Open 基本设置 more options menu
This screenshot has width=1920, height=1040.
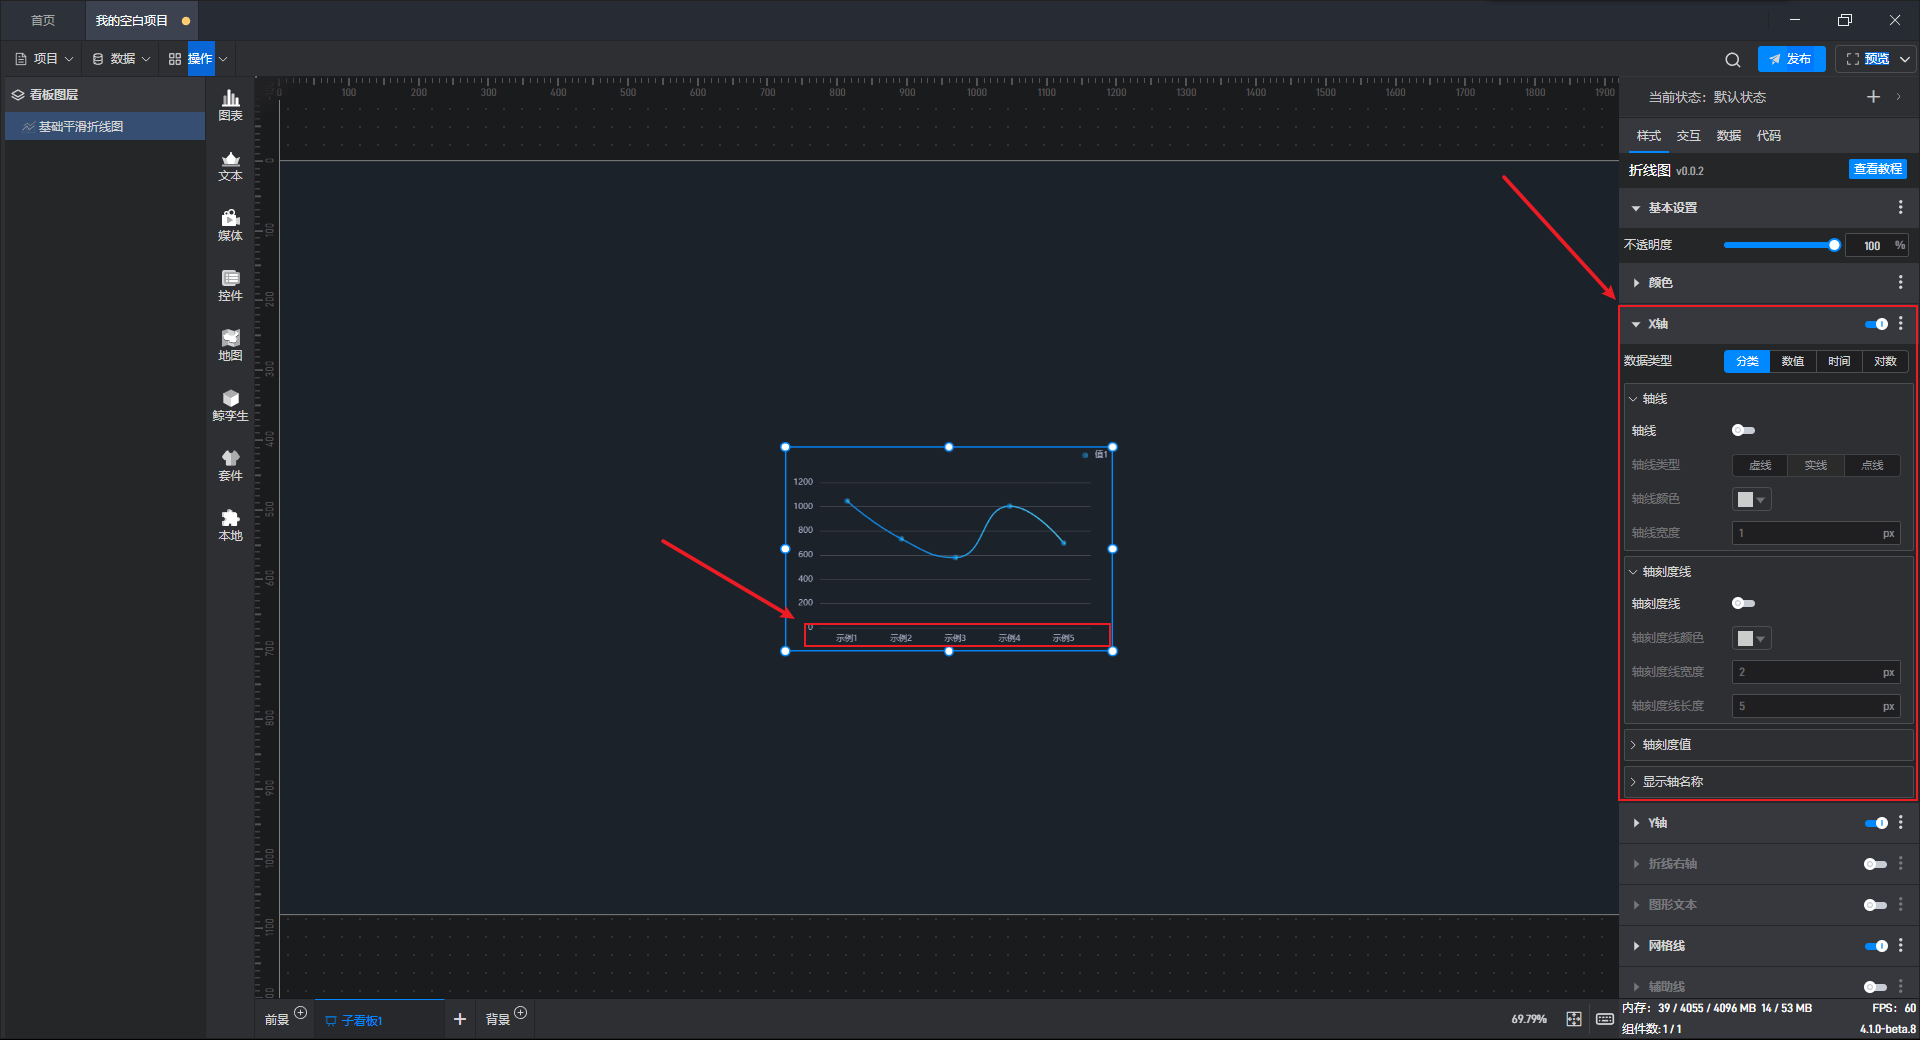point(1901,207)
